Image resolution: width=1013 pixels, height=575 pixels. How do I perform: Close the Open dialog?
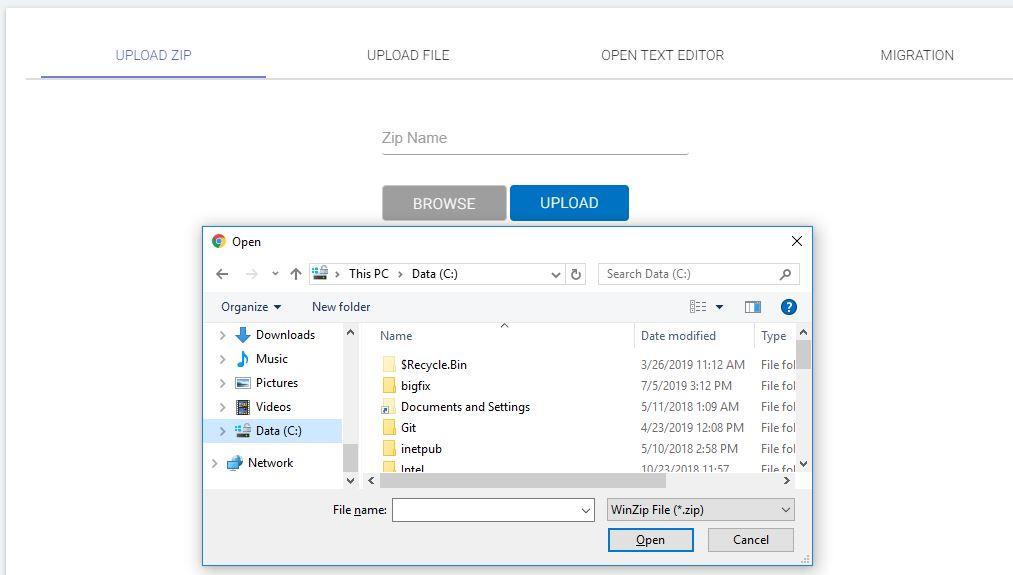coord(797,241)
